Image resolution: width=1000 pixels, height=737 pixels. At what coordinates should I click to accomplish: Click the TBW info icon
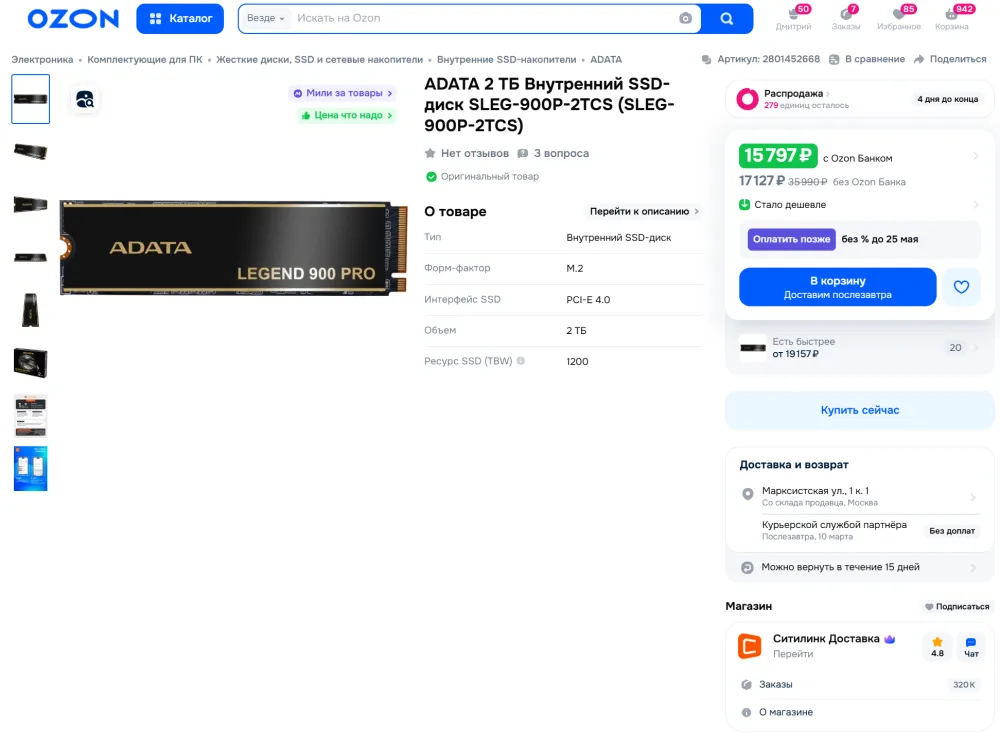(520, 361)
